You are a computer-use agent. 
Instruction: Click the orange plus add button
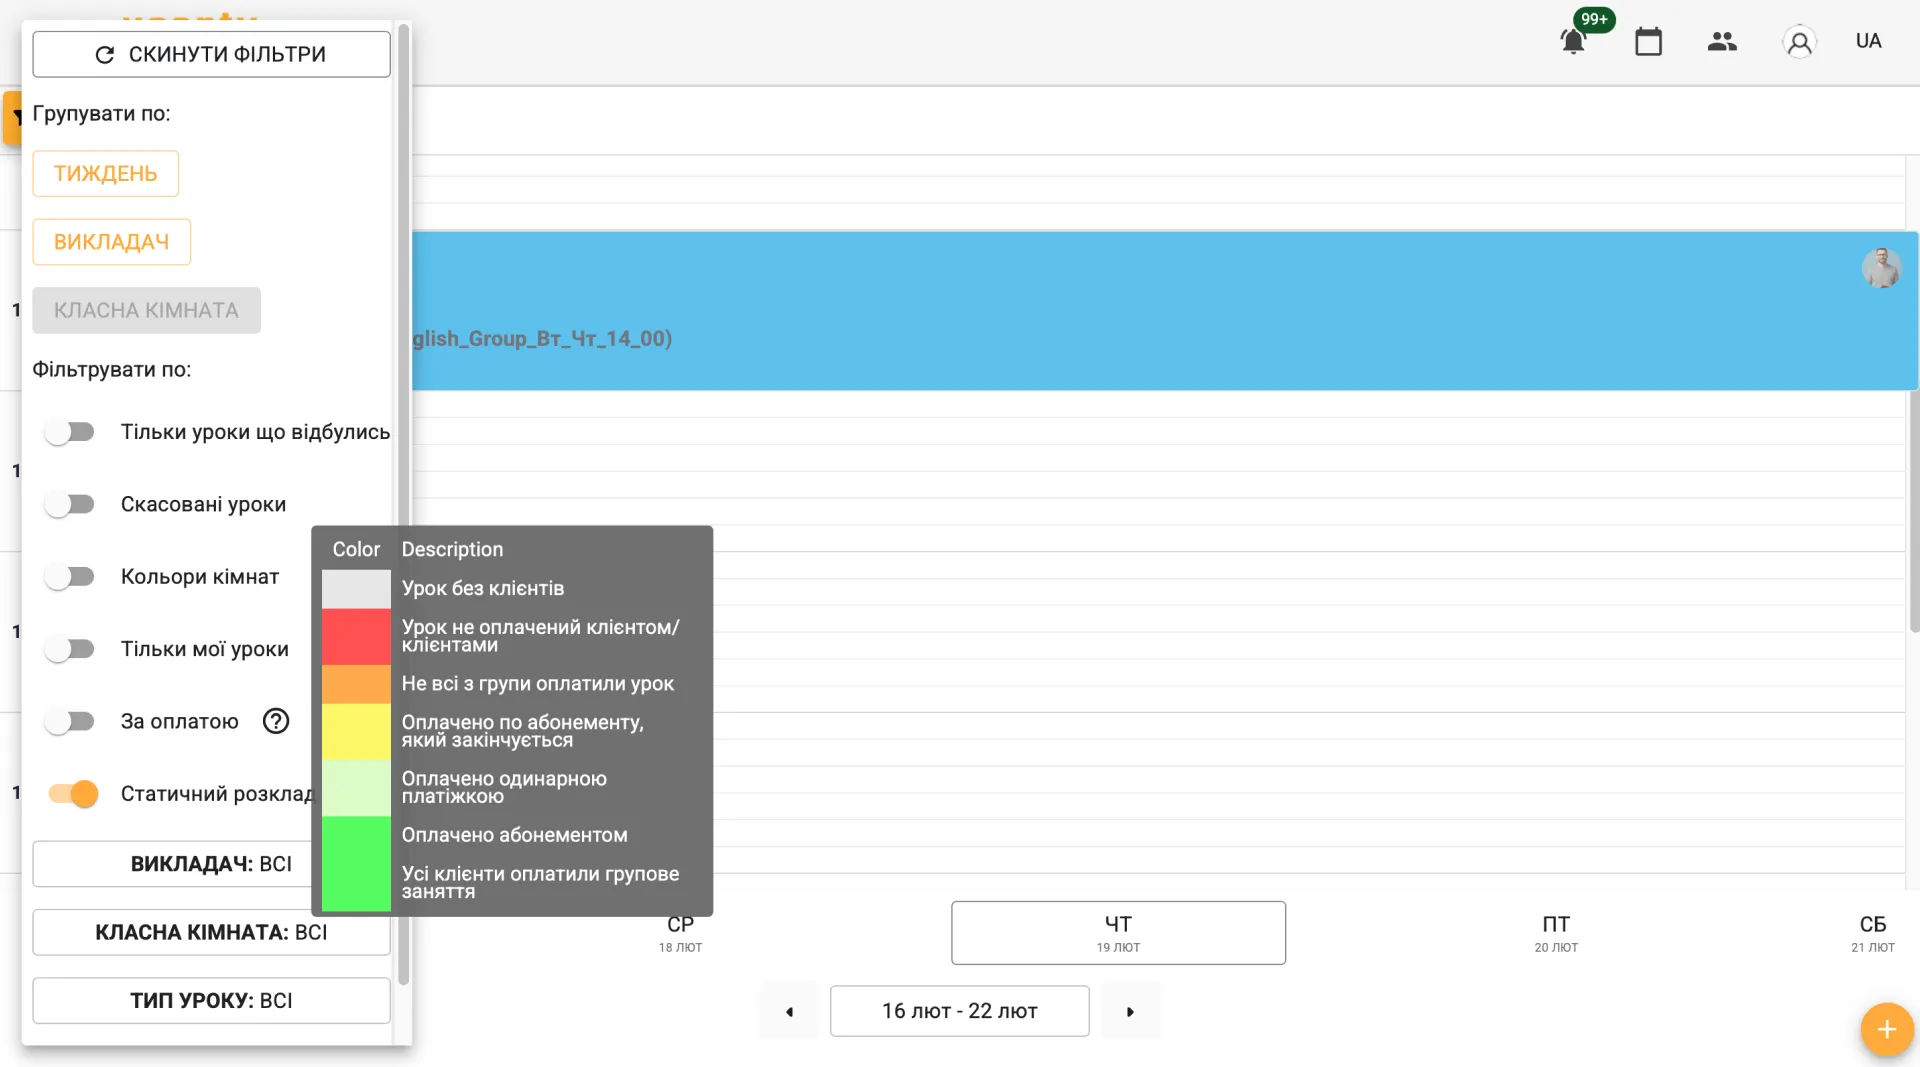pos(1887,1029)
